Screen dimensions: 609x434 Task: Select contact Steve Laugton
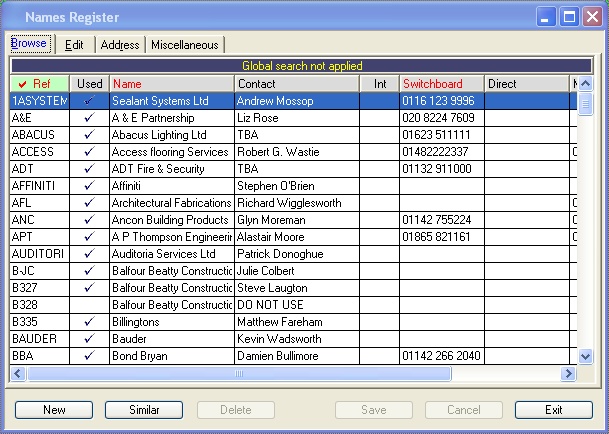pyautogui.click(x=272, y=288)
